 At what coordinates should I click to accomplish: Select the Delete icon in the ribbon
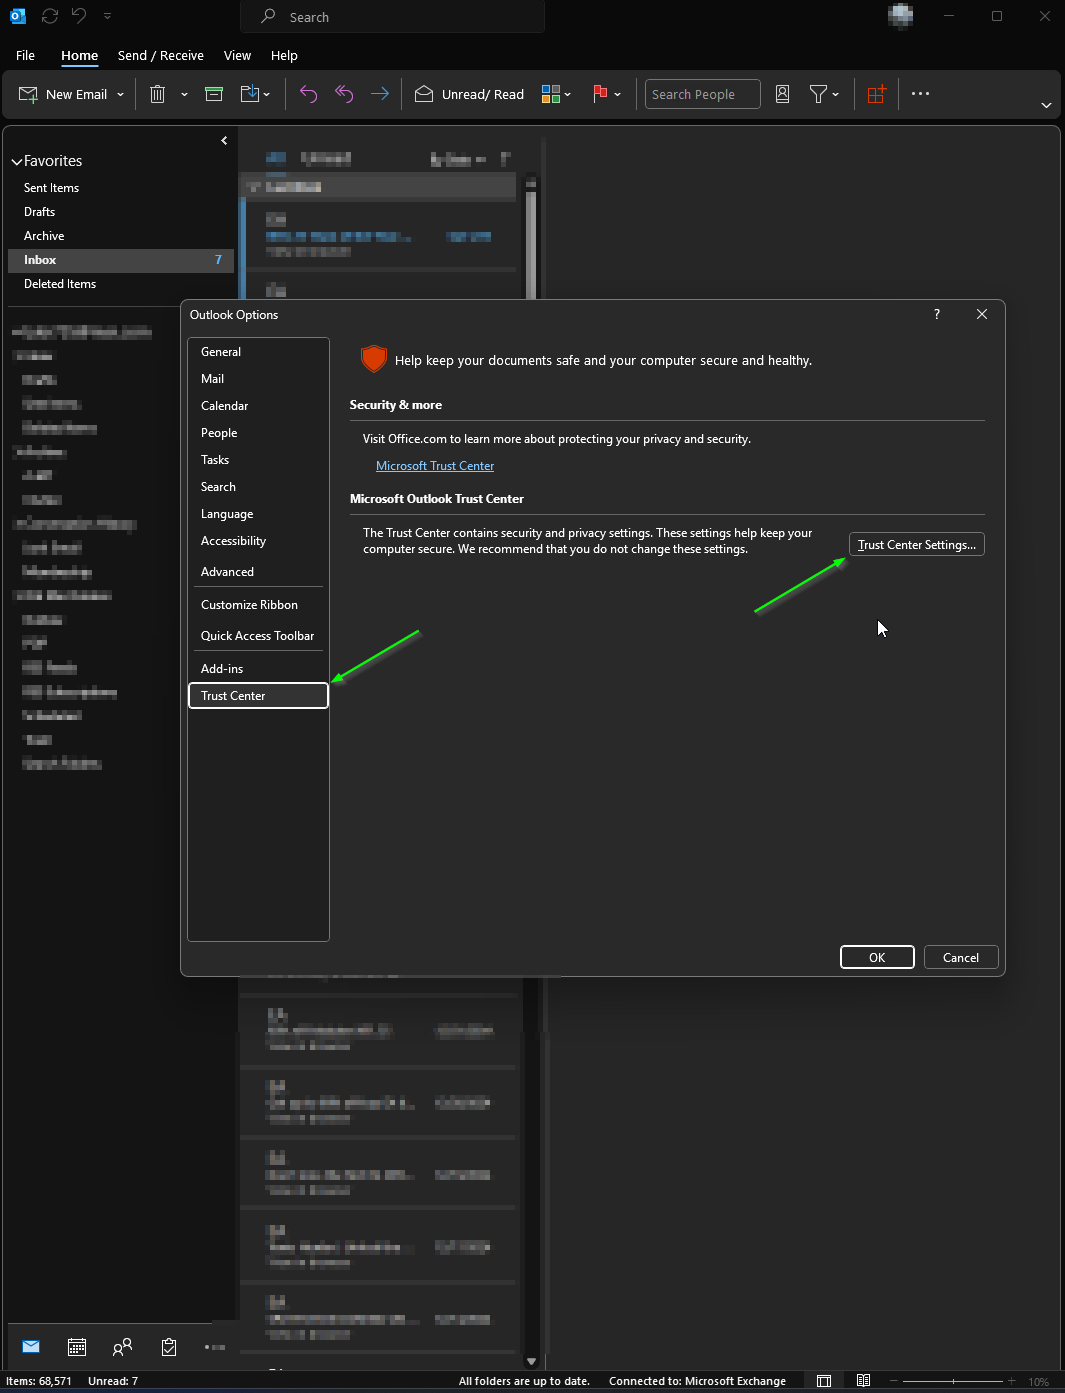click(x=157, y=93)
